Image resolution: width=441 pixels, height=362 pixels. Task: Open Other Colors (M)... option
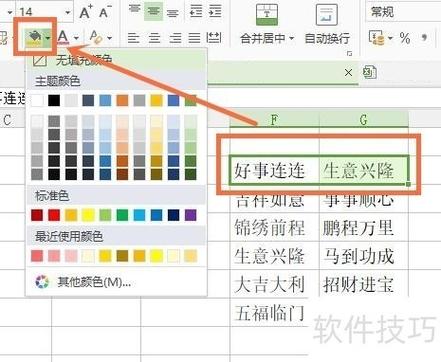click(x=116, y=282)
